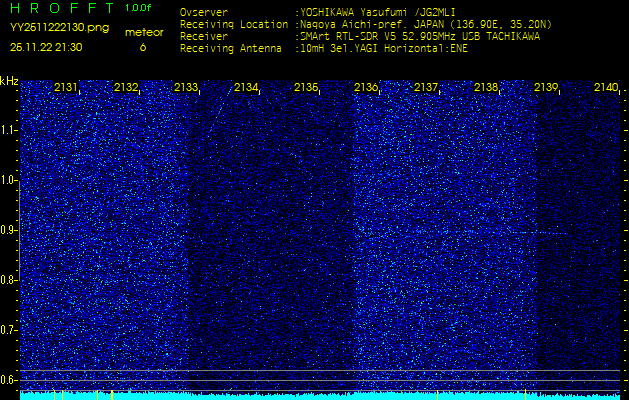629x400 pixels.
Task: Click the 2134 time label
Action: point(246,87)
